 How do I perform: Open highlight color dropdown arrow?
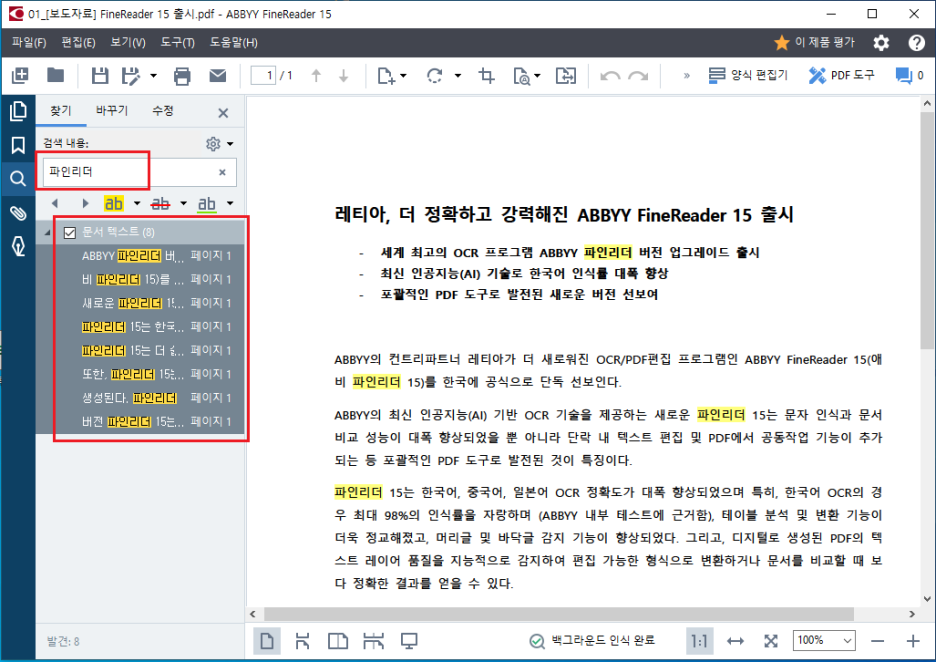pyautogui.click(x=137, y=204)
